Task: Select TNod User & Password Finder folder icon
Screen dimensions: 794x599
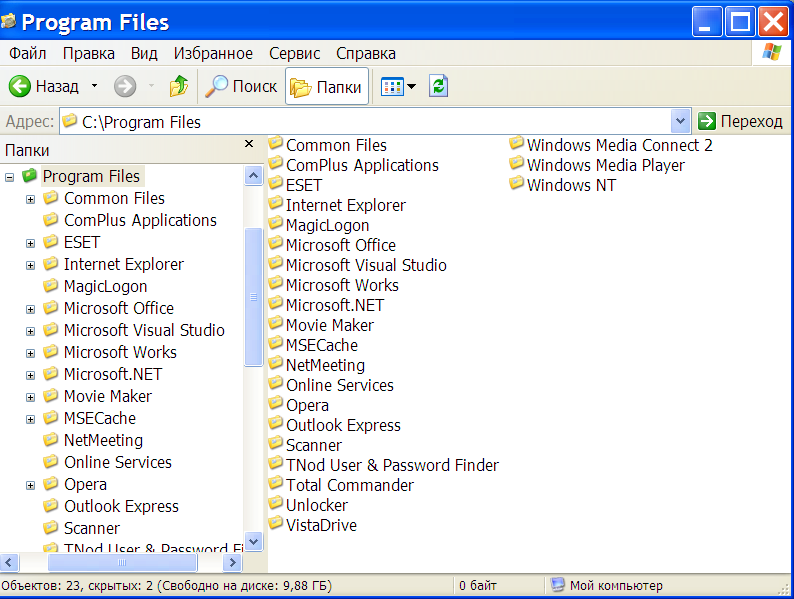Action: [x=275, y=463]
